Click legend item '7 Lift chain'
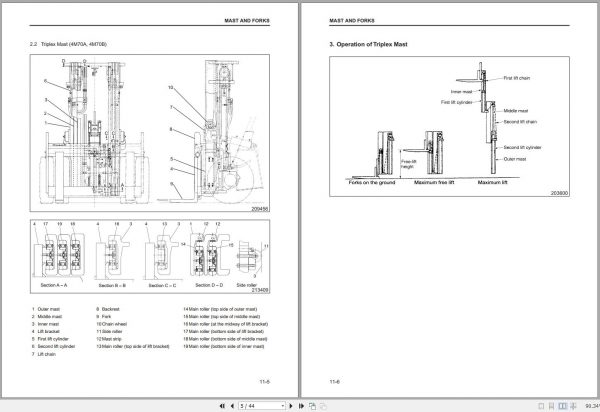Screen dimensions: 600x412 [44, 354]
